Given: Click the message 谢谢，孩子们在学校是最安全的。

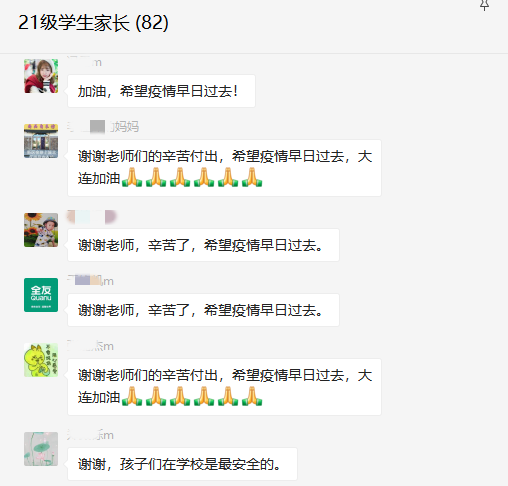Looking at the screenshot, I should click(182, 464).
